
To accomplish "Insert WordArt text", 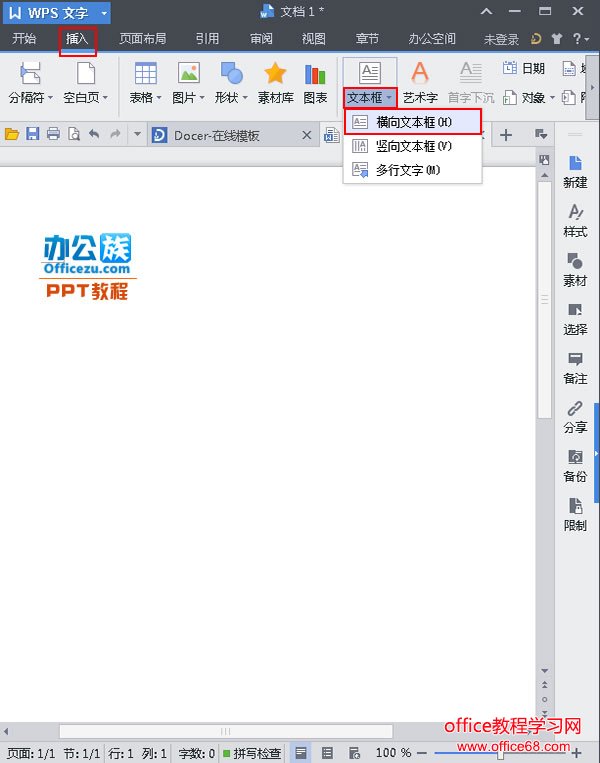I will click(x=420, y=83).
